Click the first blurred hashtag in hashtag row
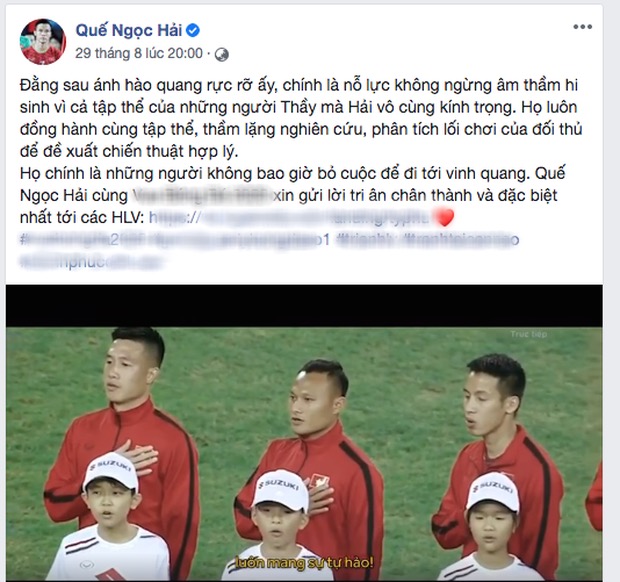Viewport: 620px width, 582px height. [82, 240]
